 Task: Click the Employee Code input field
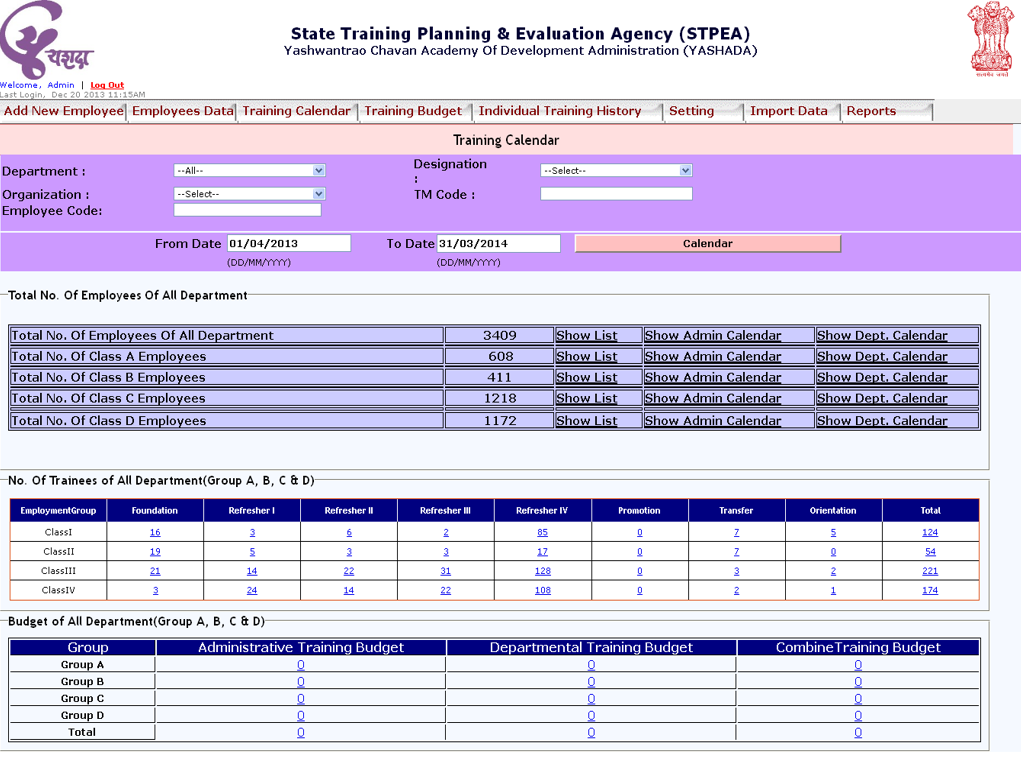[247, 211]
